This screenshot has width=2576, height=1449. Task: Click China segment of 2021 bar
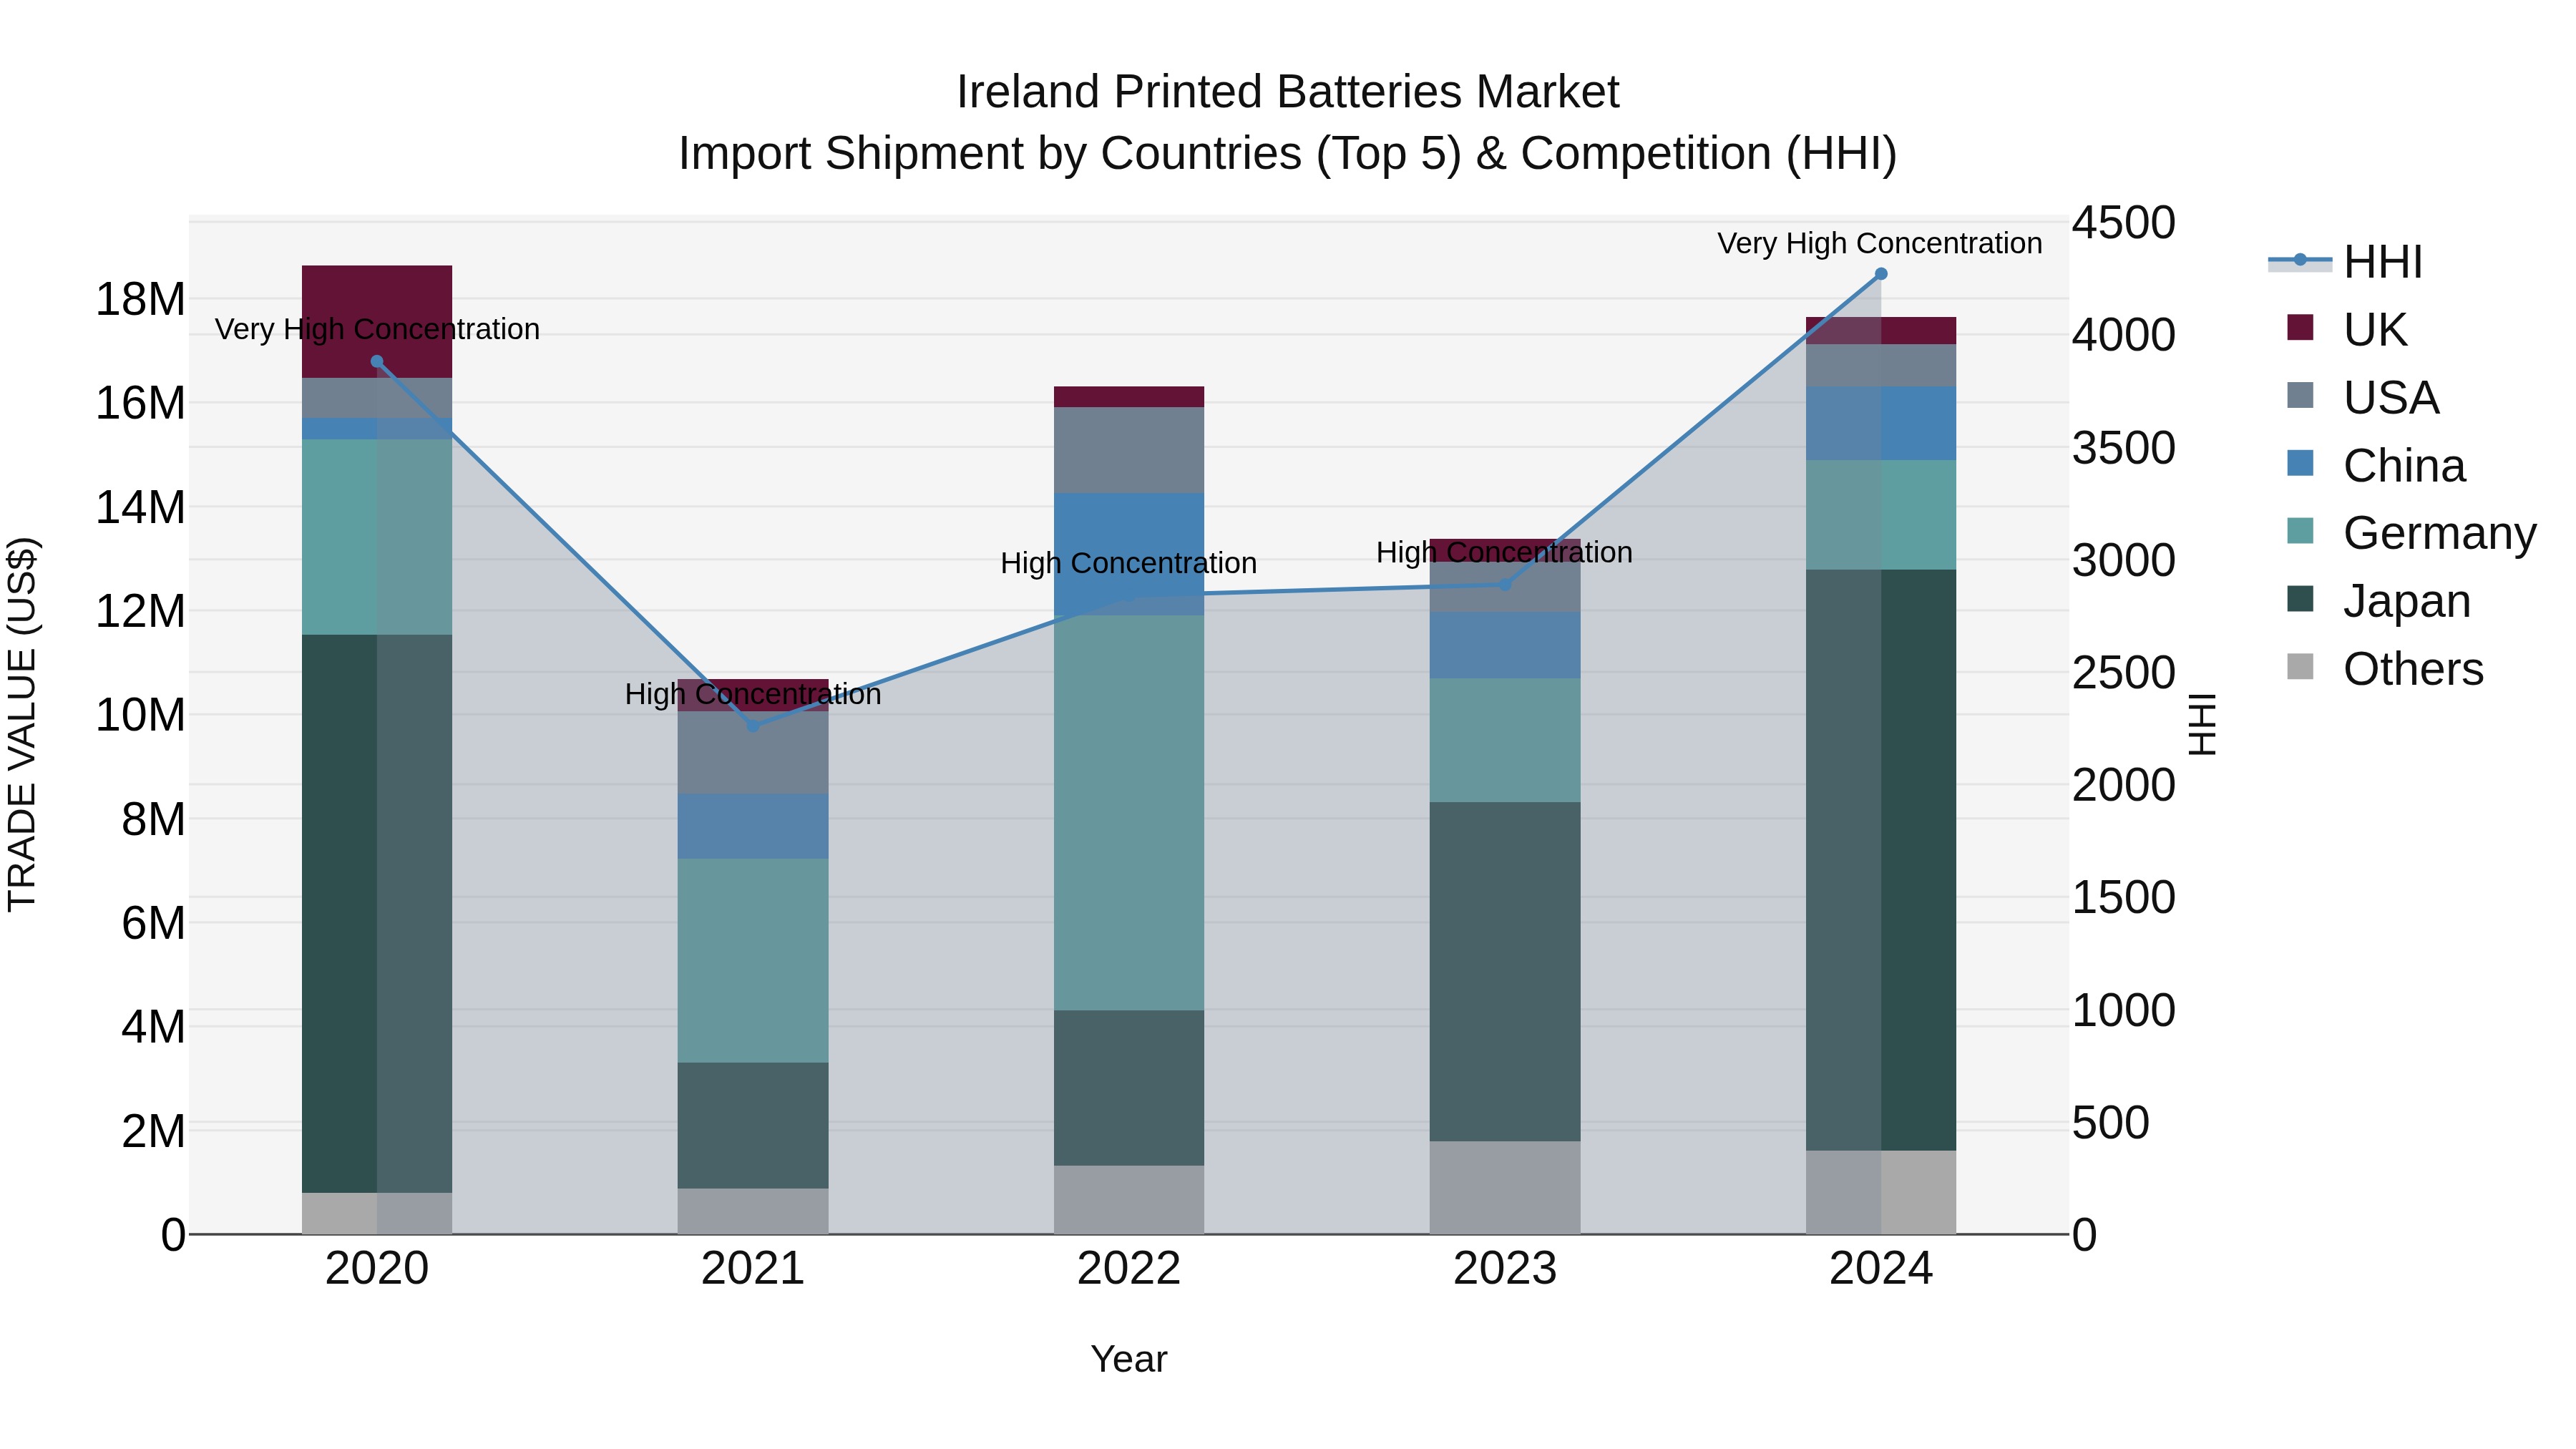click(x=753, y=827)
